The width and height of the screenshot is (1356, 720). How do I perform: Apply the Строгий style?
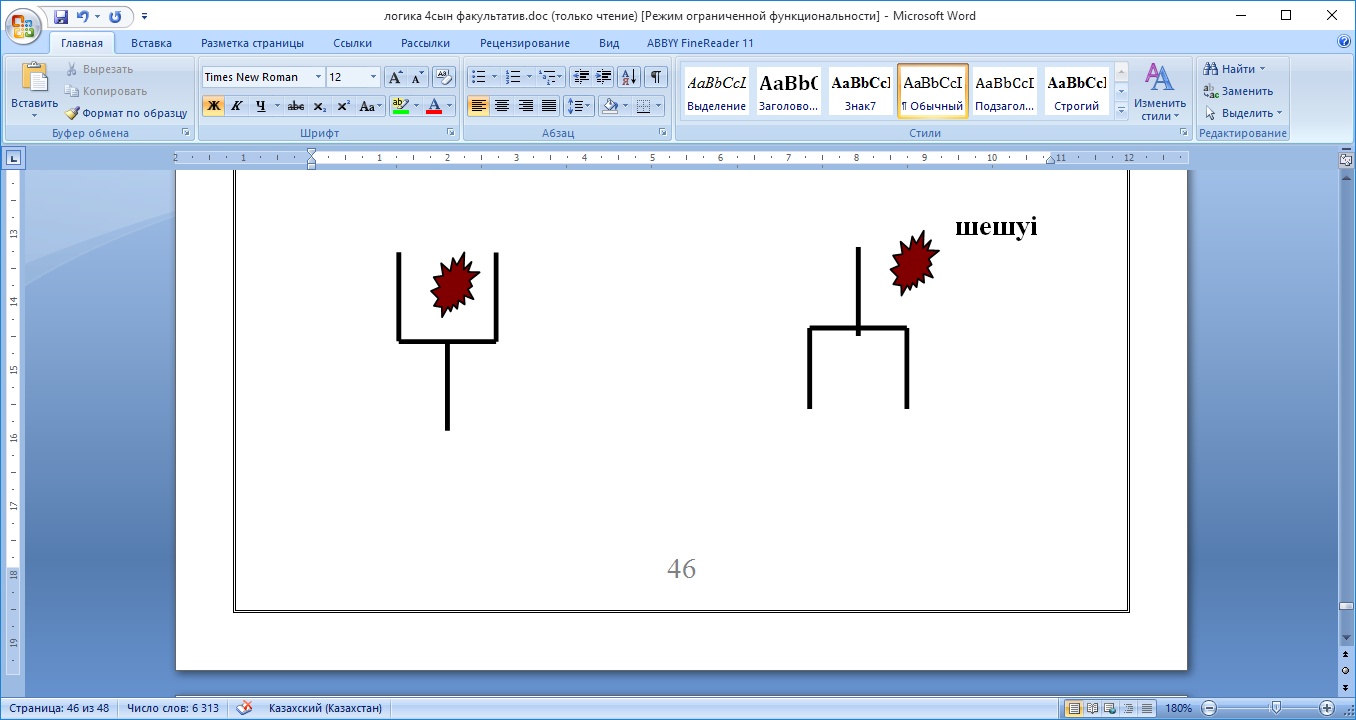pyautogui.click(x=1077, y=91)
